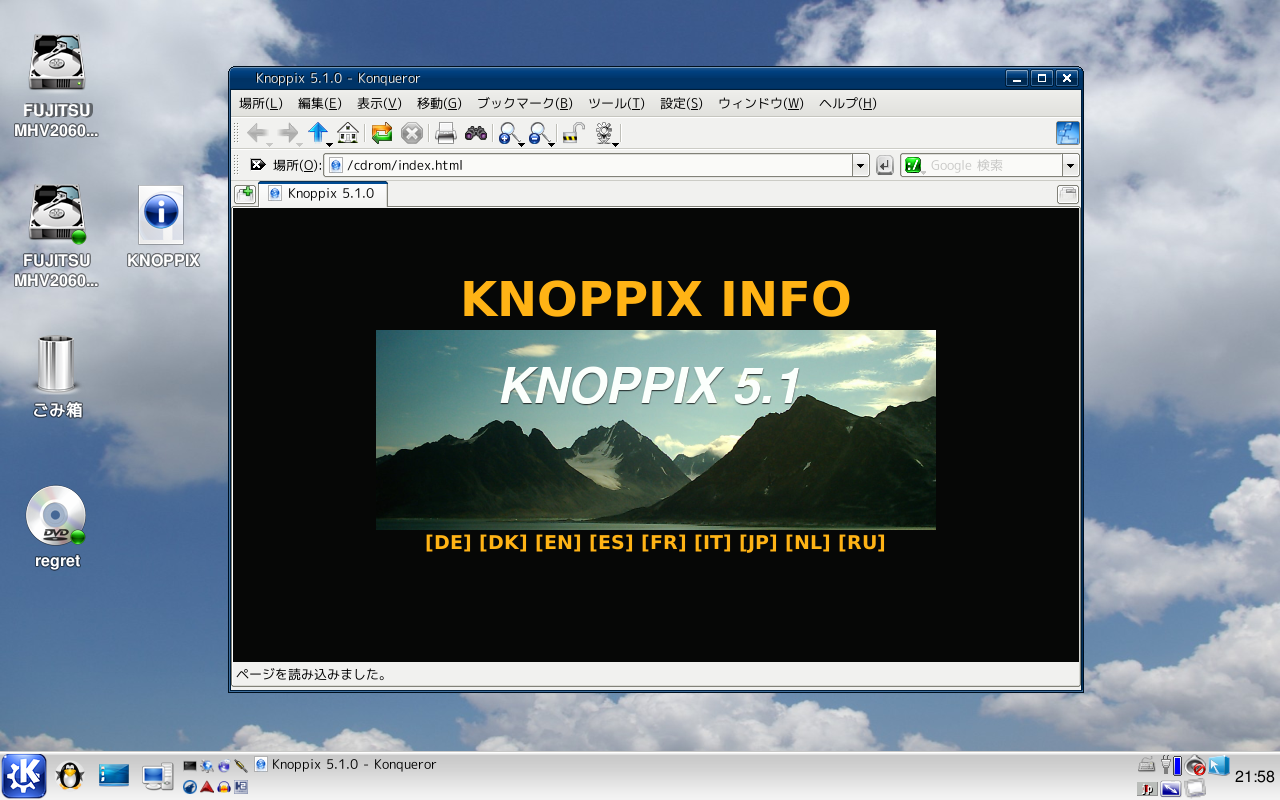Open the KNOPPIX info desktop icon
Viewport: 1280px width, 800px height.
pos(162,227)
